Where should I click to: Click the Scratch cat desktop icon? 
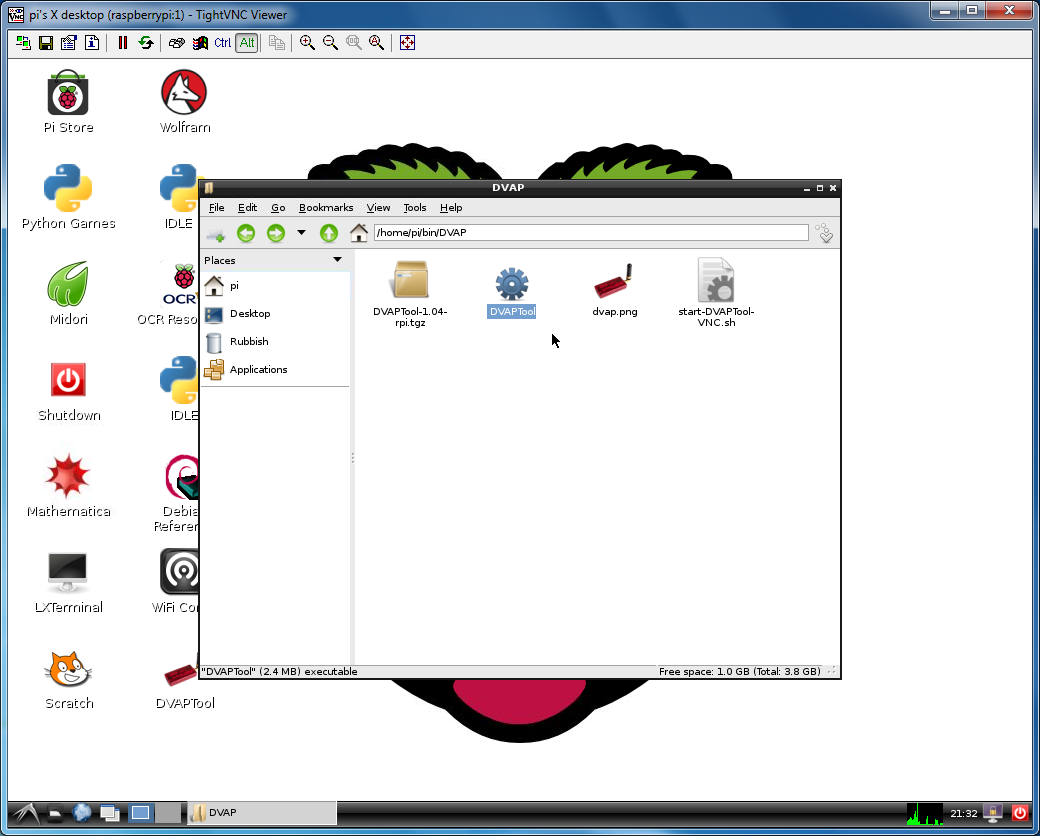pyautogui.click(x=68, y=678)
